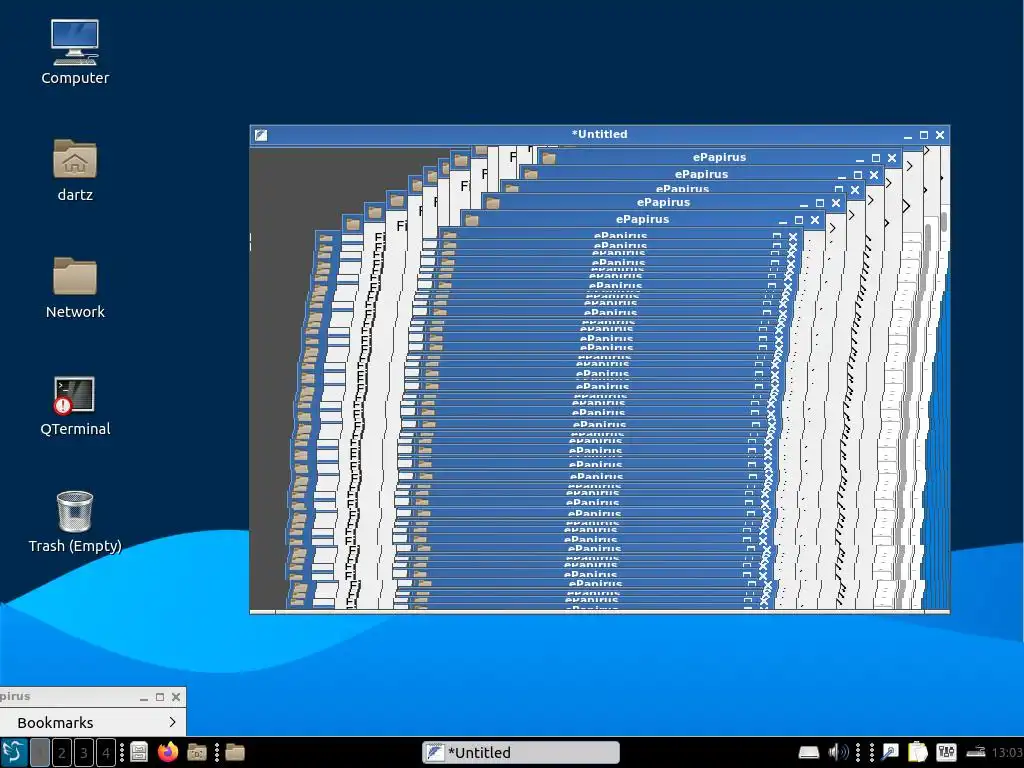Viewport: 1024px width, 768px height.
Task: Minimize the *Untitled window
Action: tap(908, 136)
